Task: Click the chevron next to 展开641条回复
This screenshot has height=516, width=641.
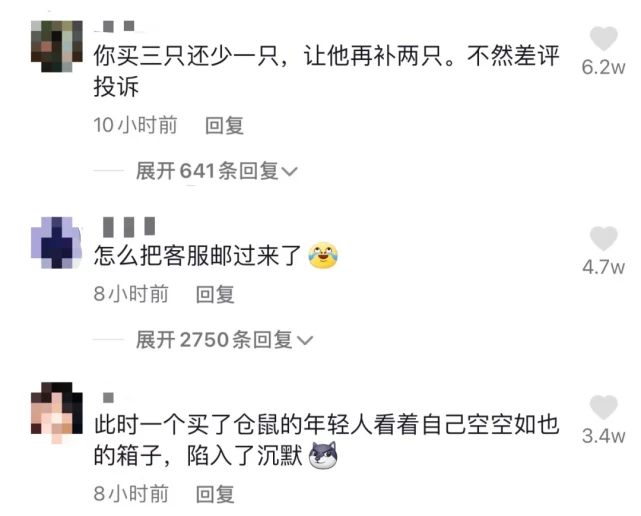Action: pos(289,172)
